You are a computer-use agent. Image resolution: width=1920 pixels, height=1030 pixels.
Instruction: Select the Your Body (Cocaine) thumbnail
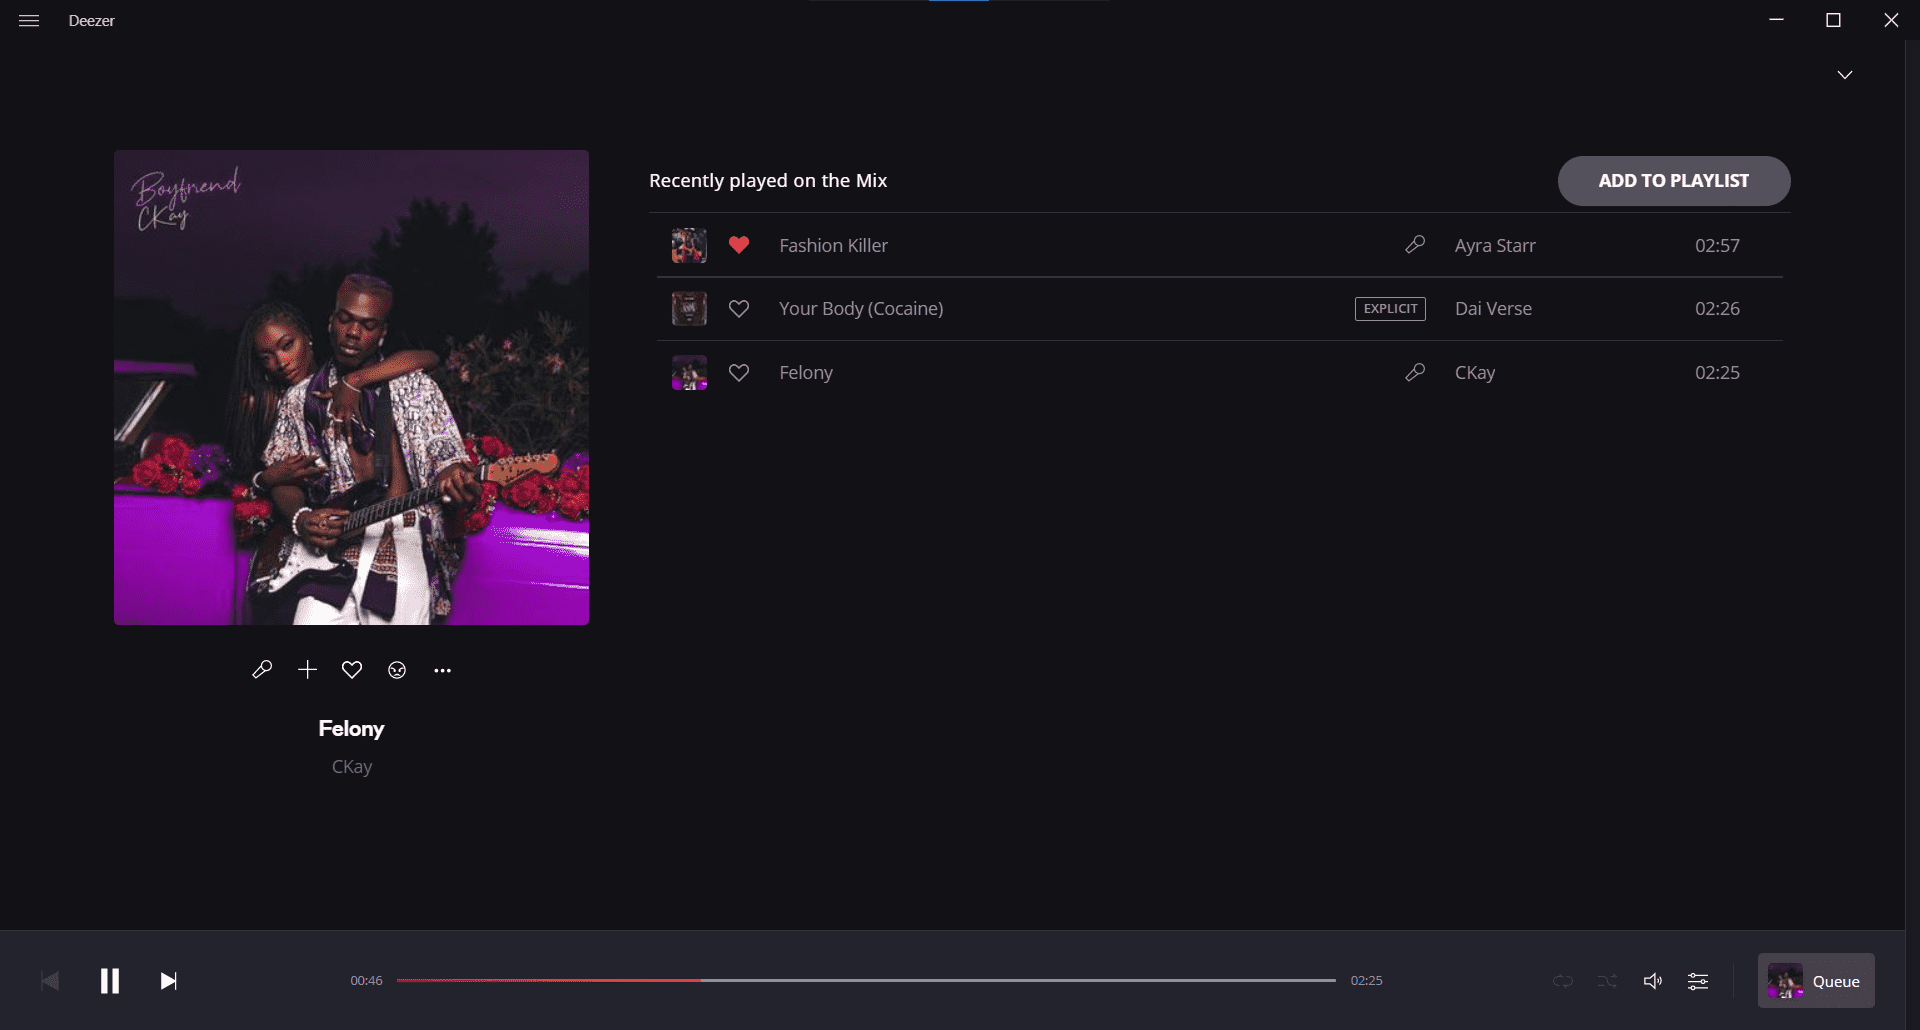click(x=689, y=309)
